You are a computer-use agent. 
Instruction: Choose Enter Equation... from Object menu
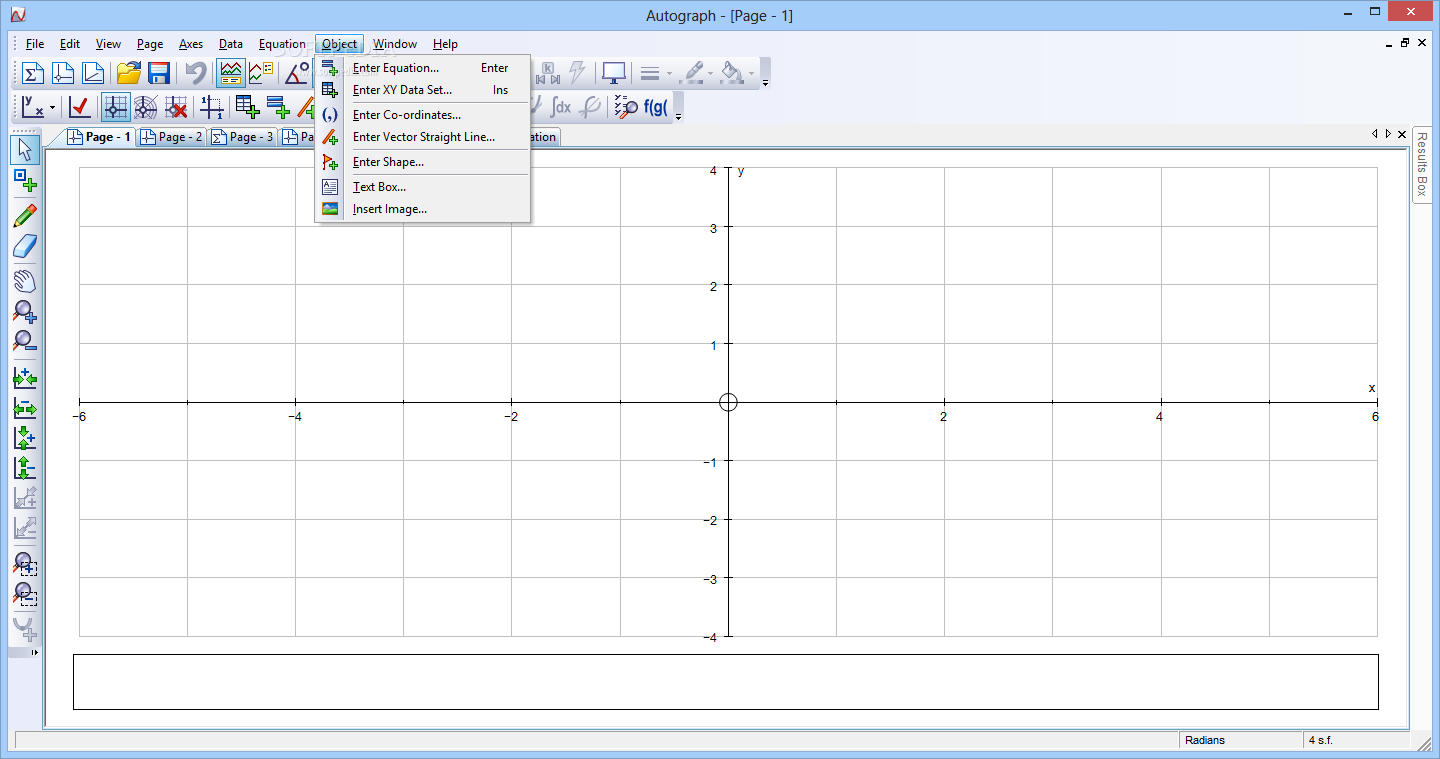coord(423,68)
